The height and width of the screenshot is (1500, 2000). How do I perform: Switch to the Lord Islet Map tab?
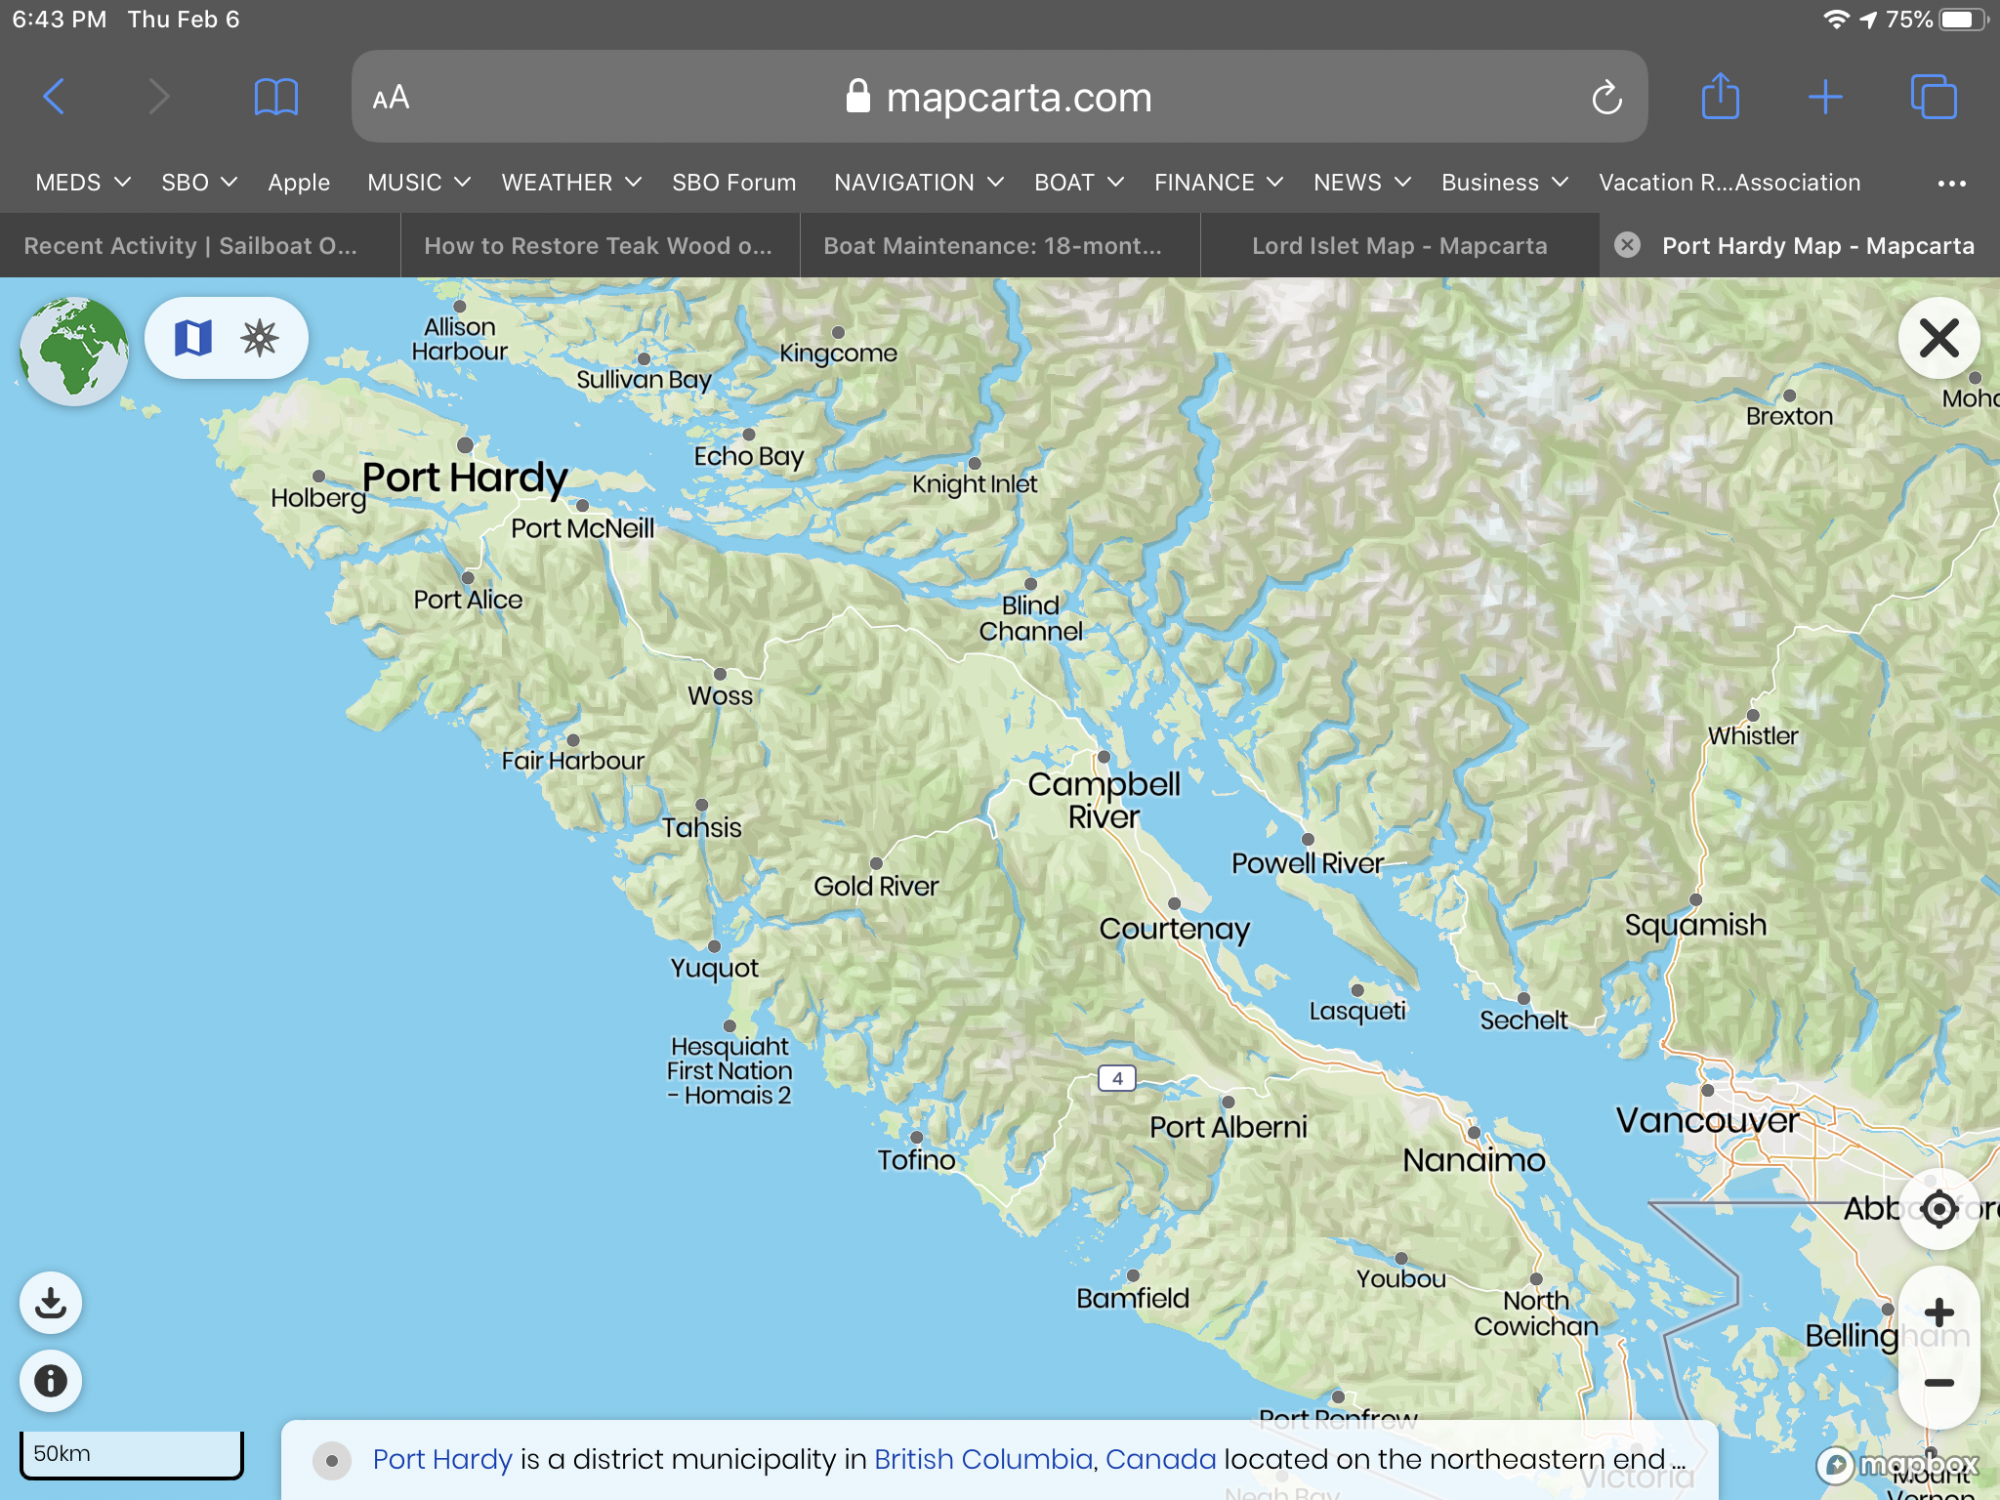click(1399, 246)
